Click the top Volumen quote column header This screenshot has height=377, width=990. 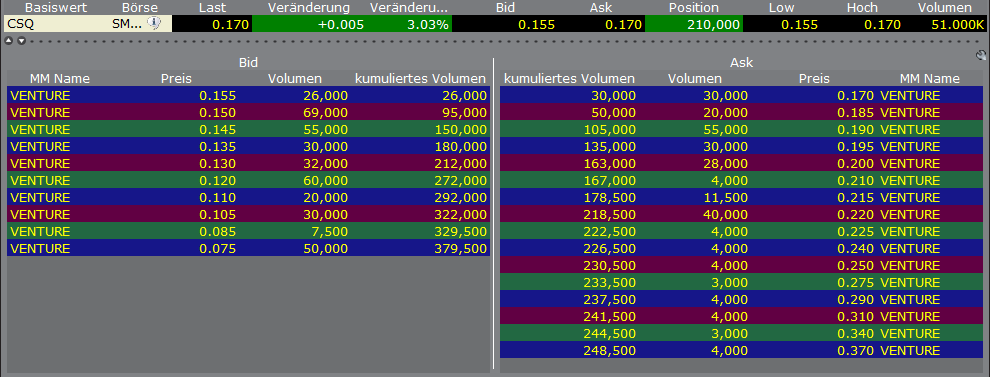coord(945,8)
